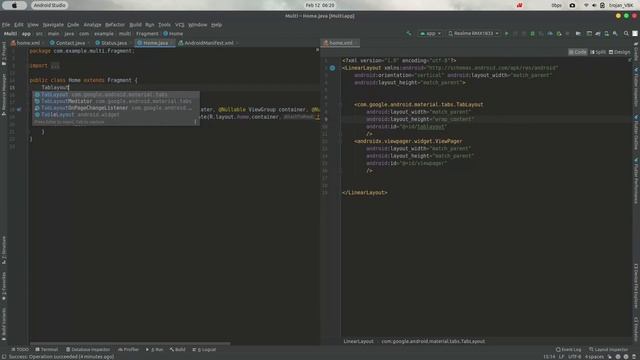Run the app with the green play icon
Image resolution: width=640 pixels, height=360 pixels.
click(507, 33)
